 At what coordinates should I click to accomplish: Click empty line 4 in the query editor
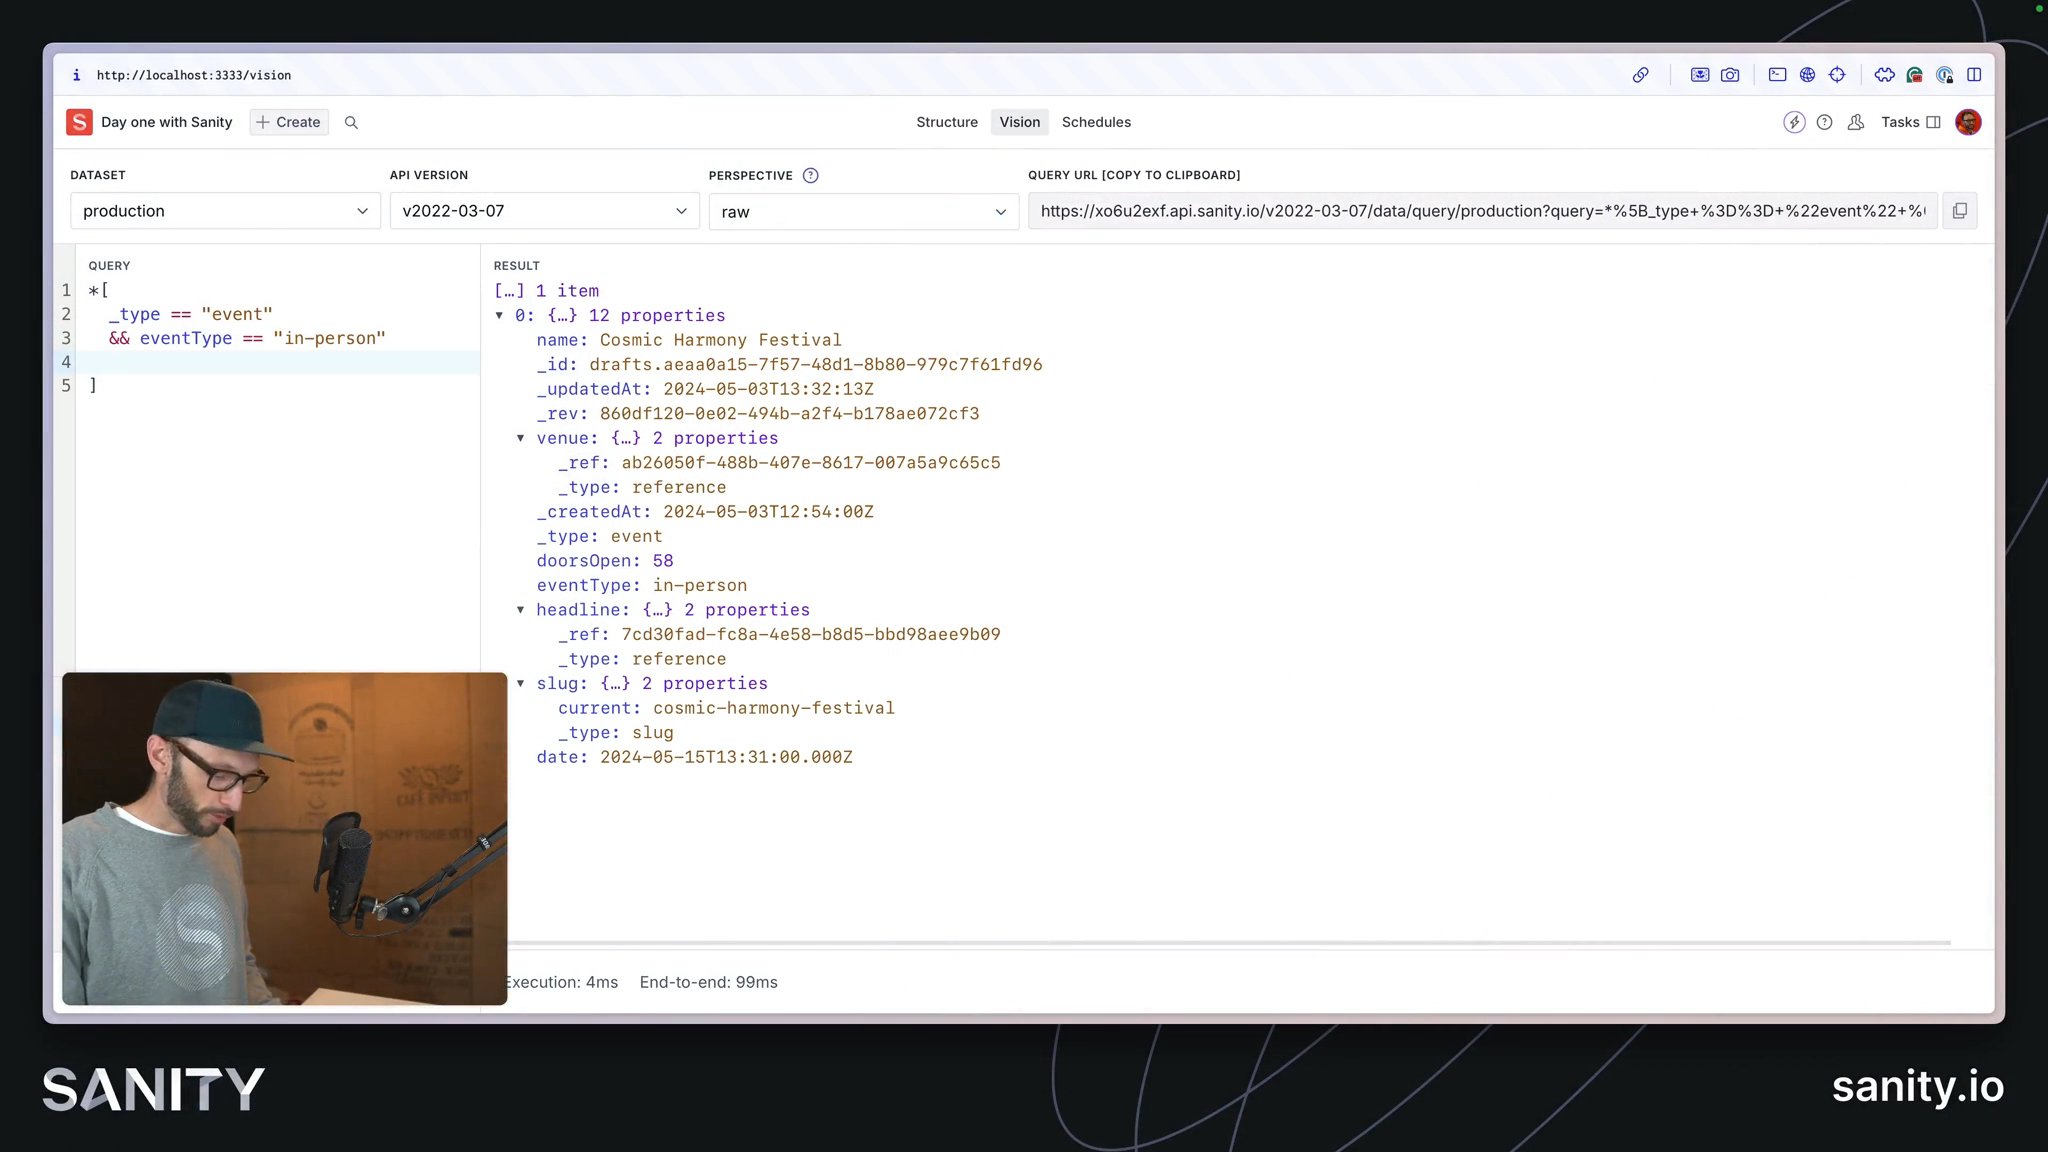pos(278,362)
